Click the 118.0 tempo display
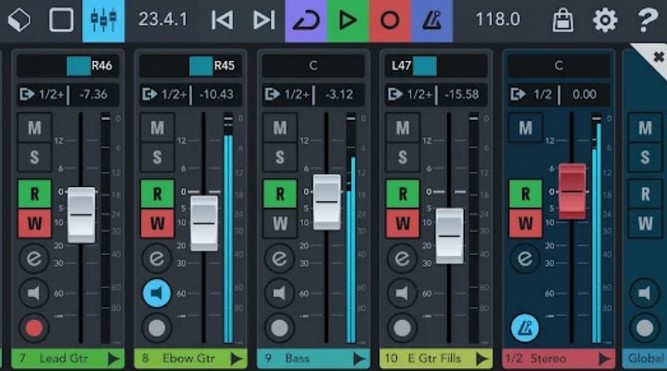Viewport: 667px width, 371px height. coord(498,20)
